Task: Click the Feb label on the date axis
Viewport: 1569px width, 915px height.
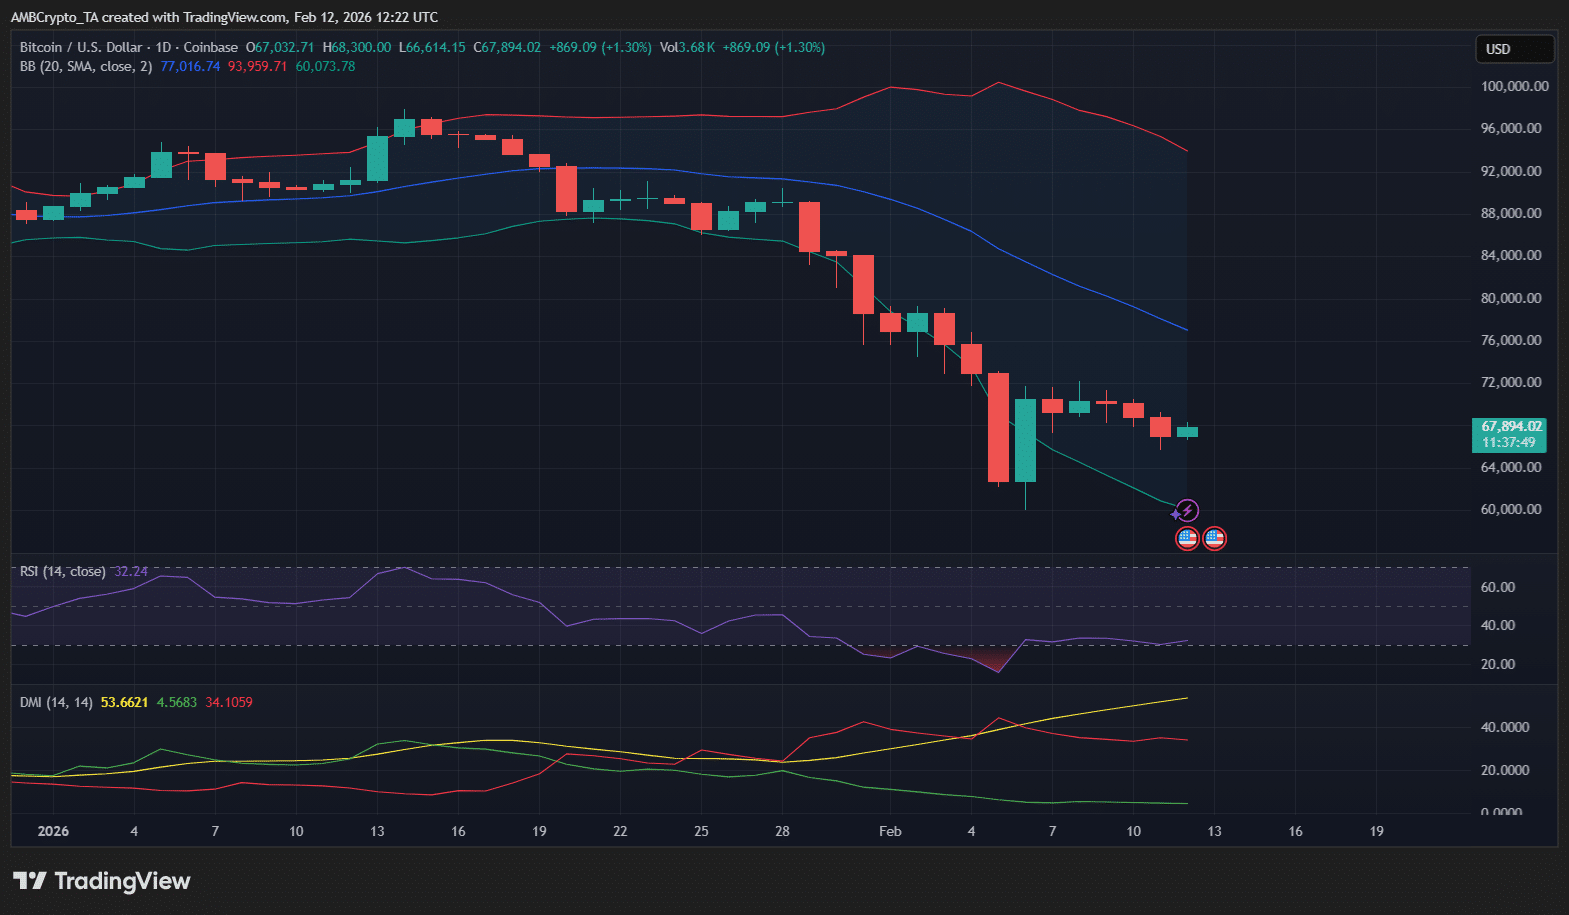Action: click(x=890, y=831)
